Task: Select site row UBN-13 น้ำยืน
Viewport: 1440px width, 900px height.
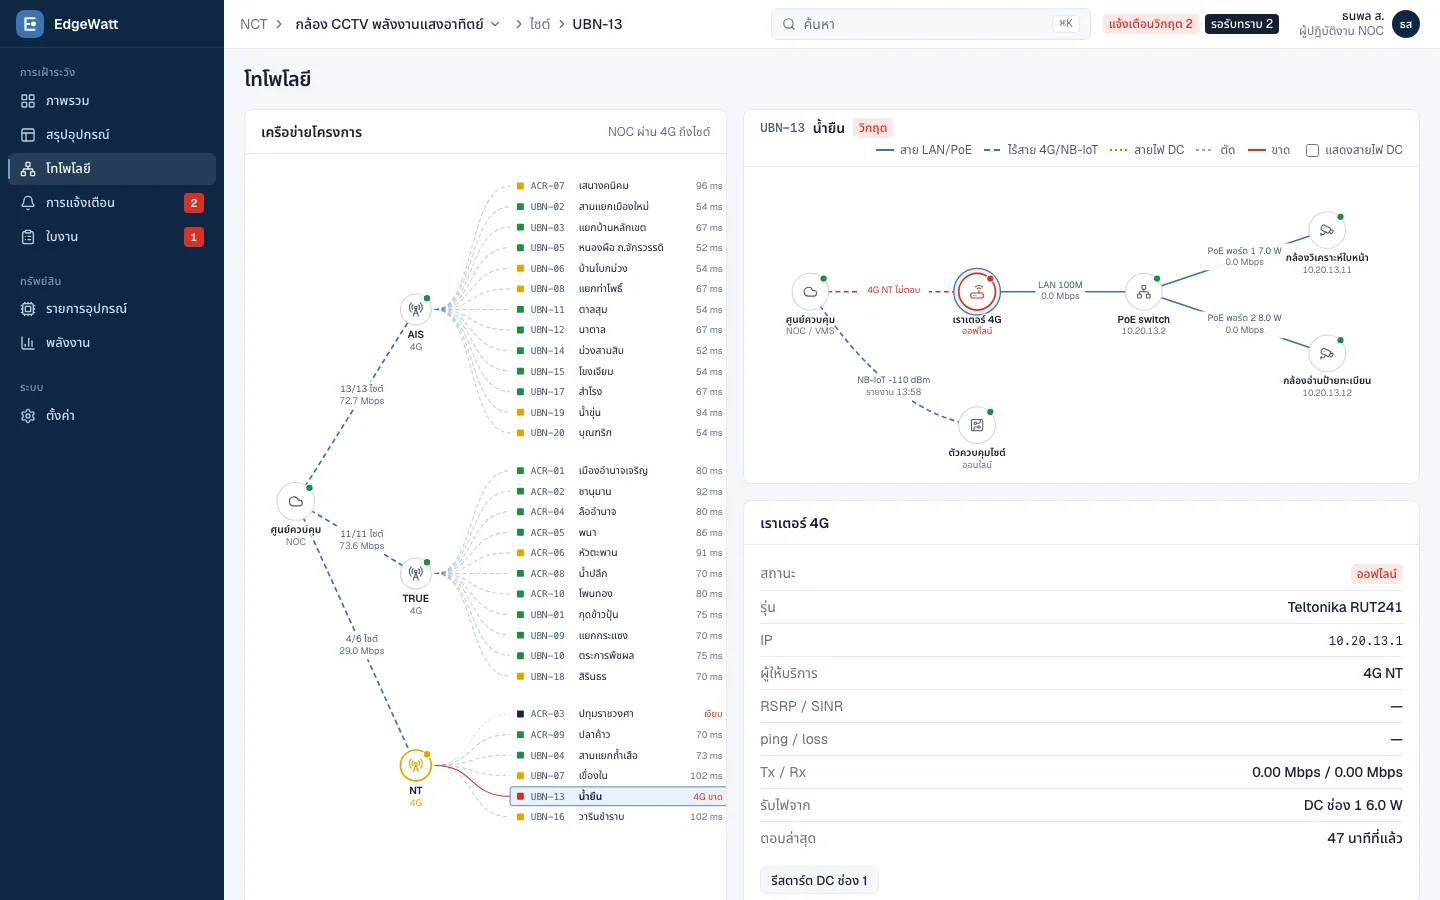Action: tap(618, 797)
